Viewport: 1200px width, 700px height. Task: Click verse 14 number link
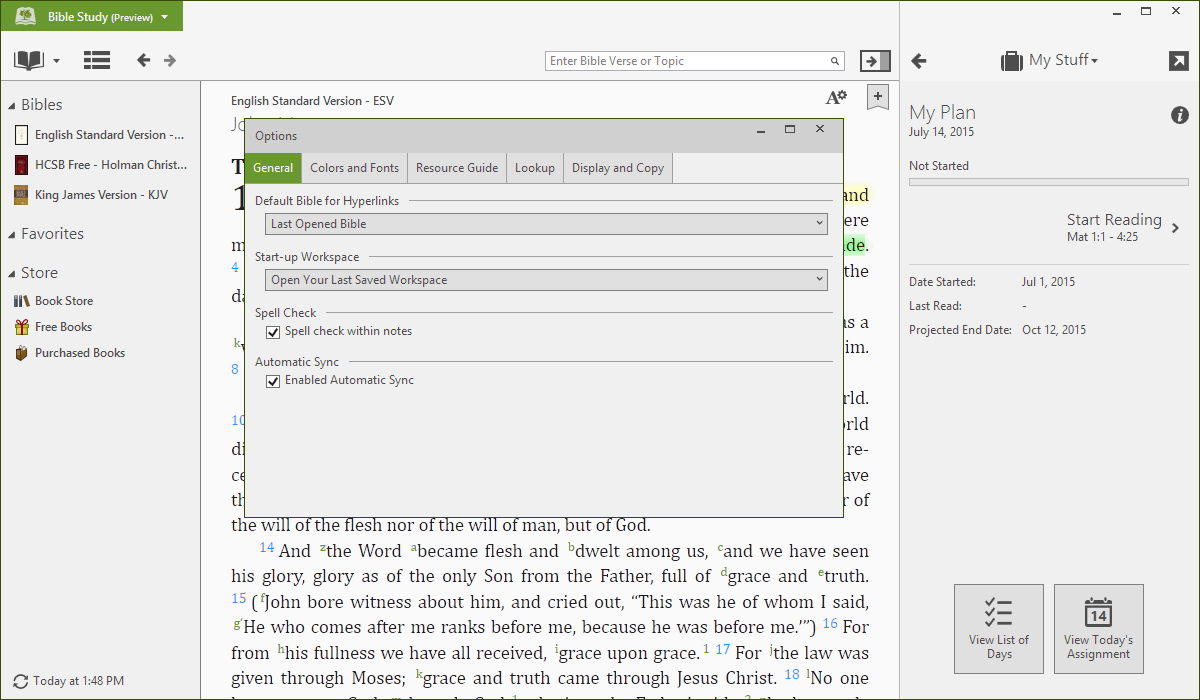coord(267,548)
